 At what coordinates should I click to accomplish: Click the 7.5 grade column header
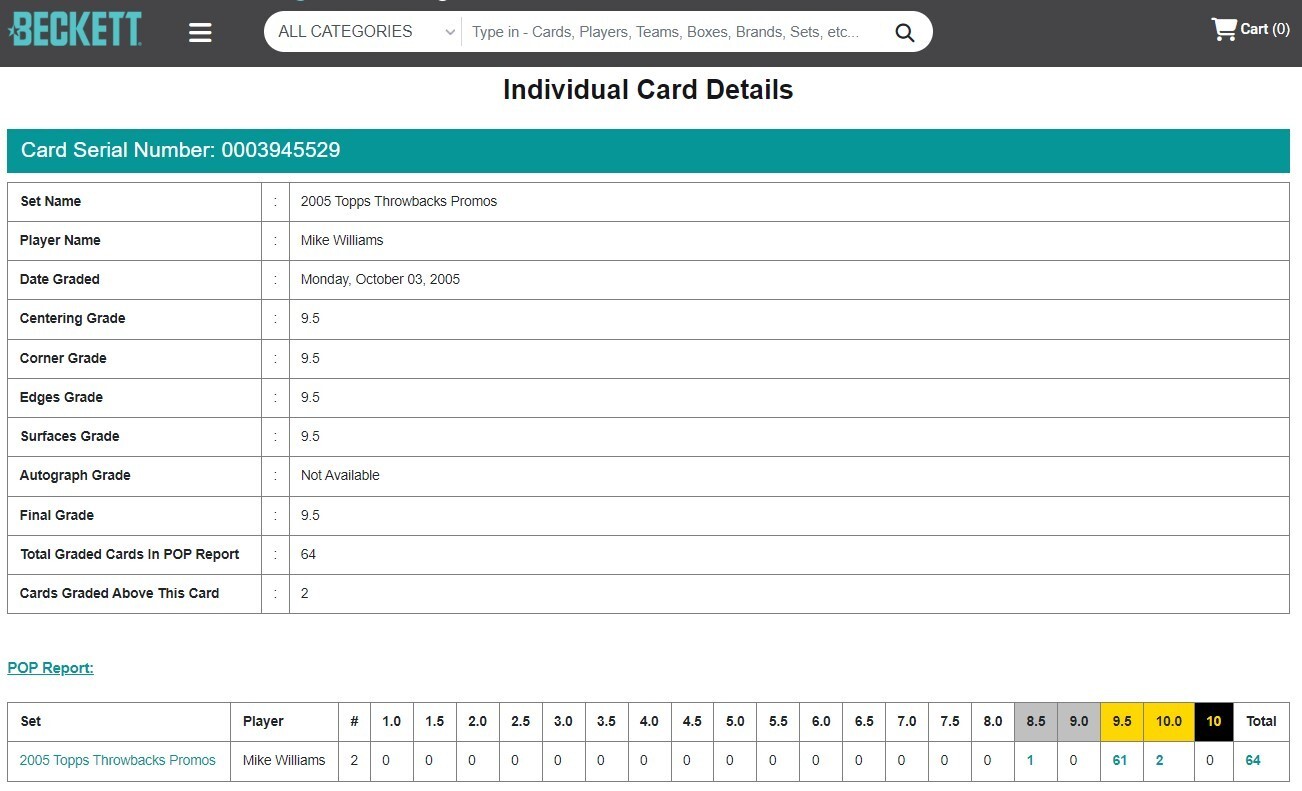(950, 721)
